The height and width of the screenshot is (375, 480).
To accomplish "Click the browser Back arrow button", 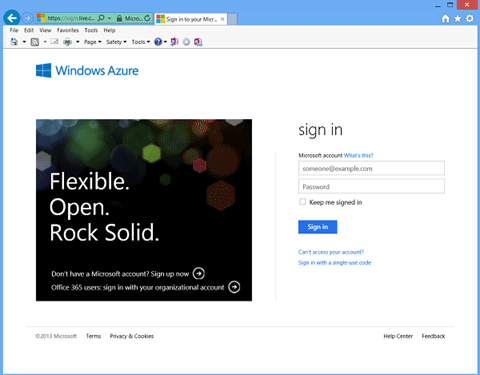I will click(12, 18).
